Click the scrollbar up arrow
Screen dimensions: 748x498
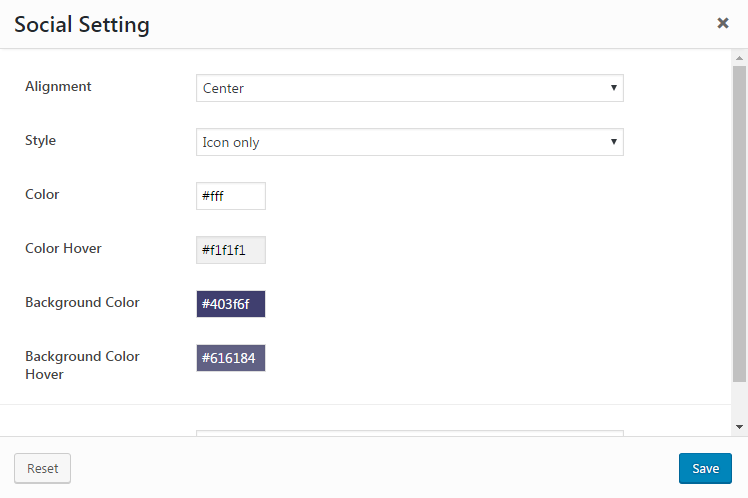pyautogui.click(x=740, y=59)
